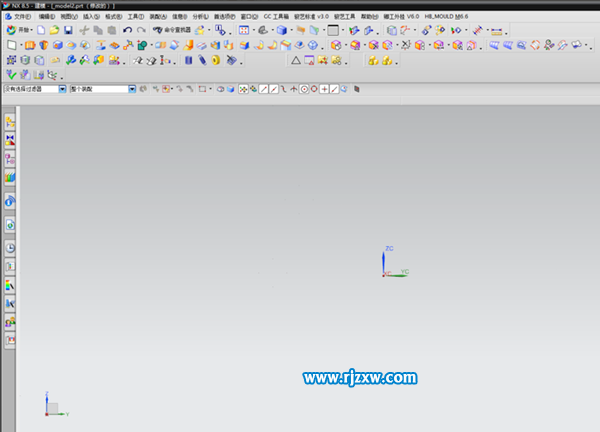
Task: Toggle the Quadrant Point snap option
Action: (x=314, y=89)
